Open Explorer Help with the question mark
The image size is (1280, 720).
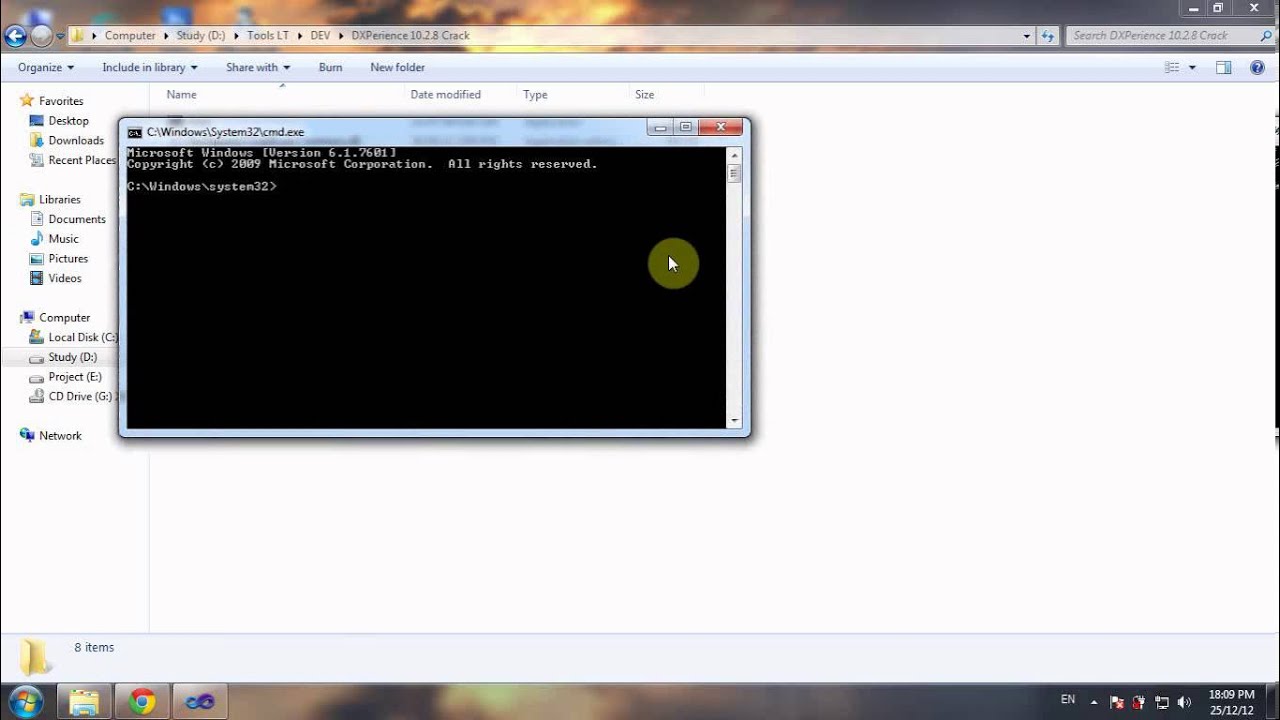1258,67
